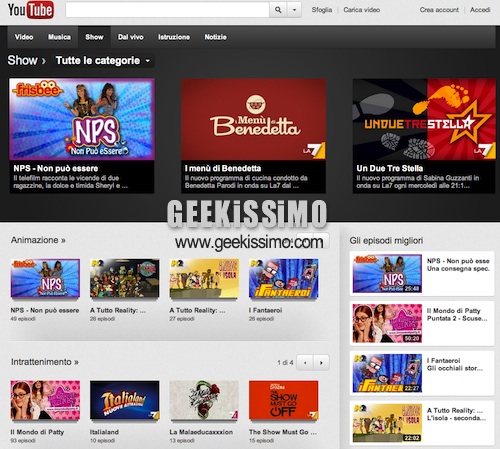500x449 pixels.
Task: Open the Sfoglia link
Action: point(322,10)
